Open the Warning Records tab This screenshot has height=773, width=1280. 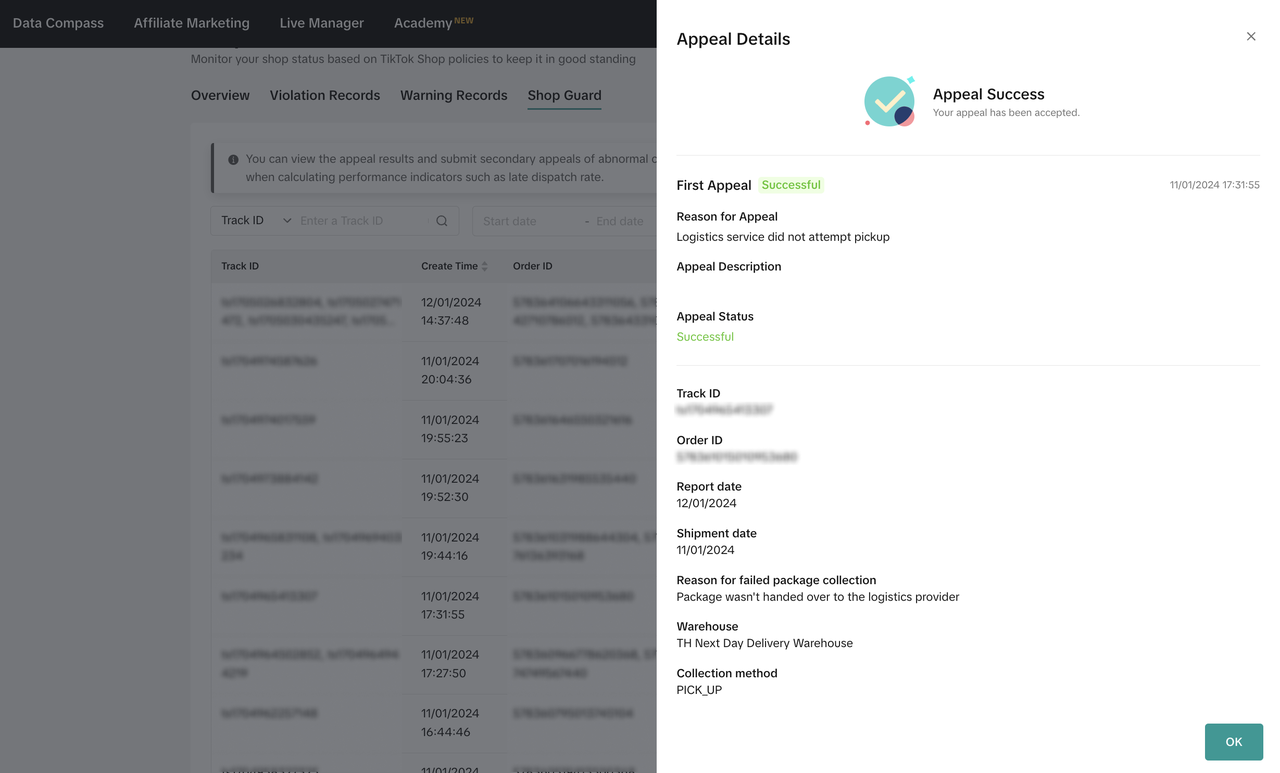click(x=454, y=96)
